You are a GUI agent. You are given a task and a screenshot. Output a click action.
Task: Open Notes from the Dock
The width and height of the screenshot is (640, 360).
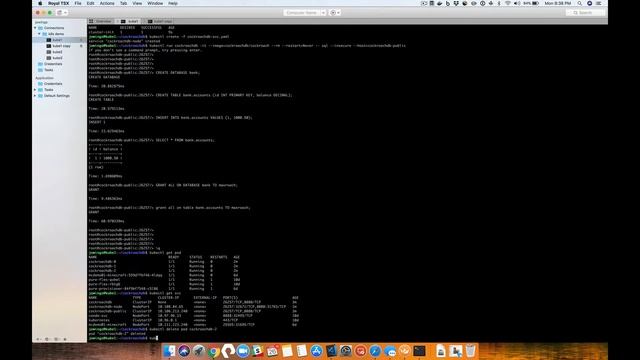pyautogui.click(x=287, y=351)
